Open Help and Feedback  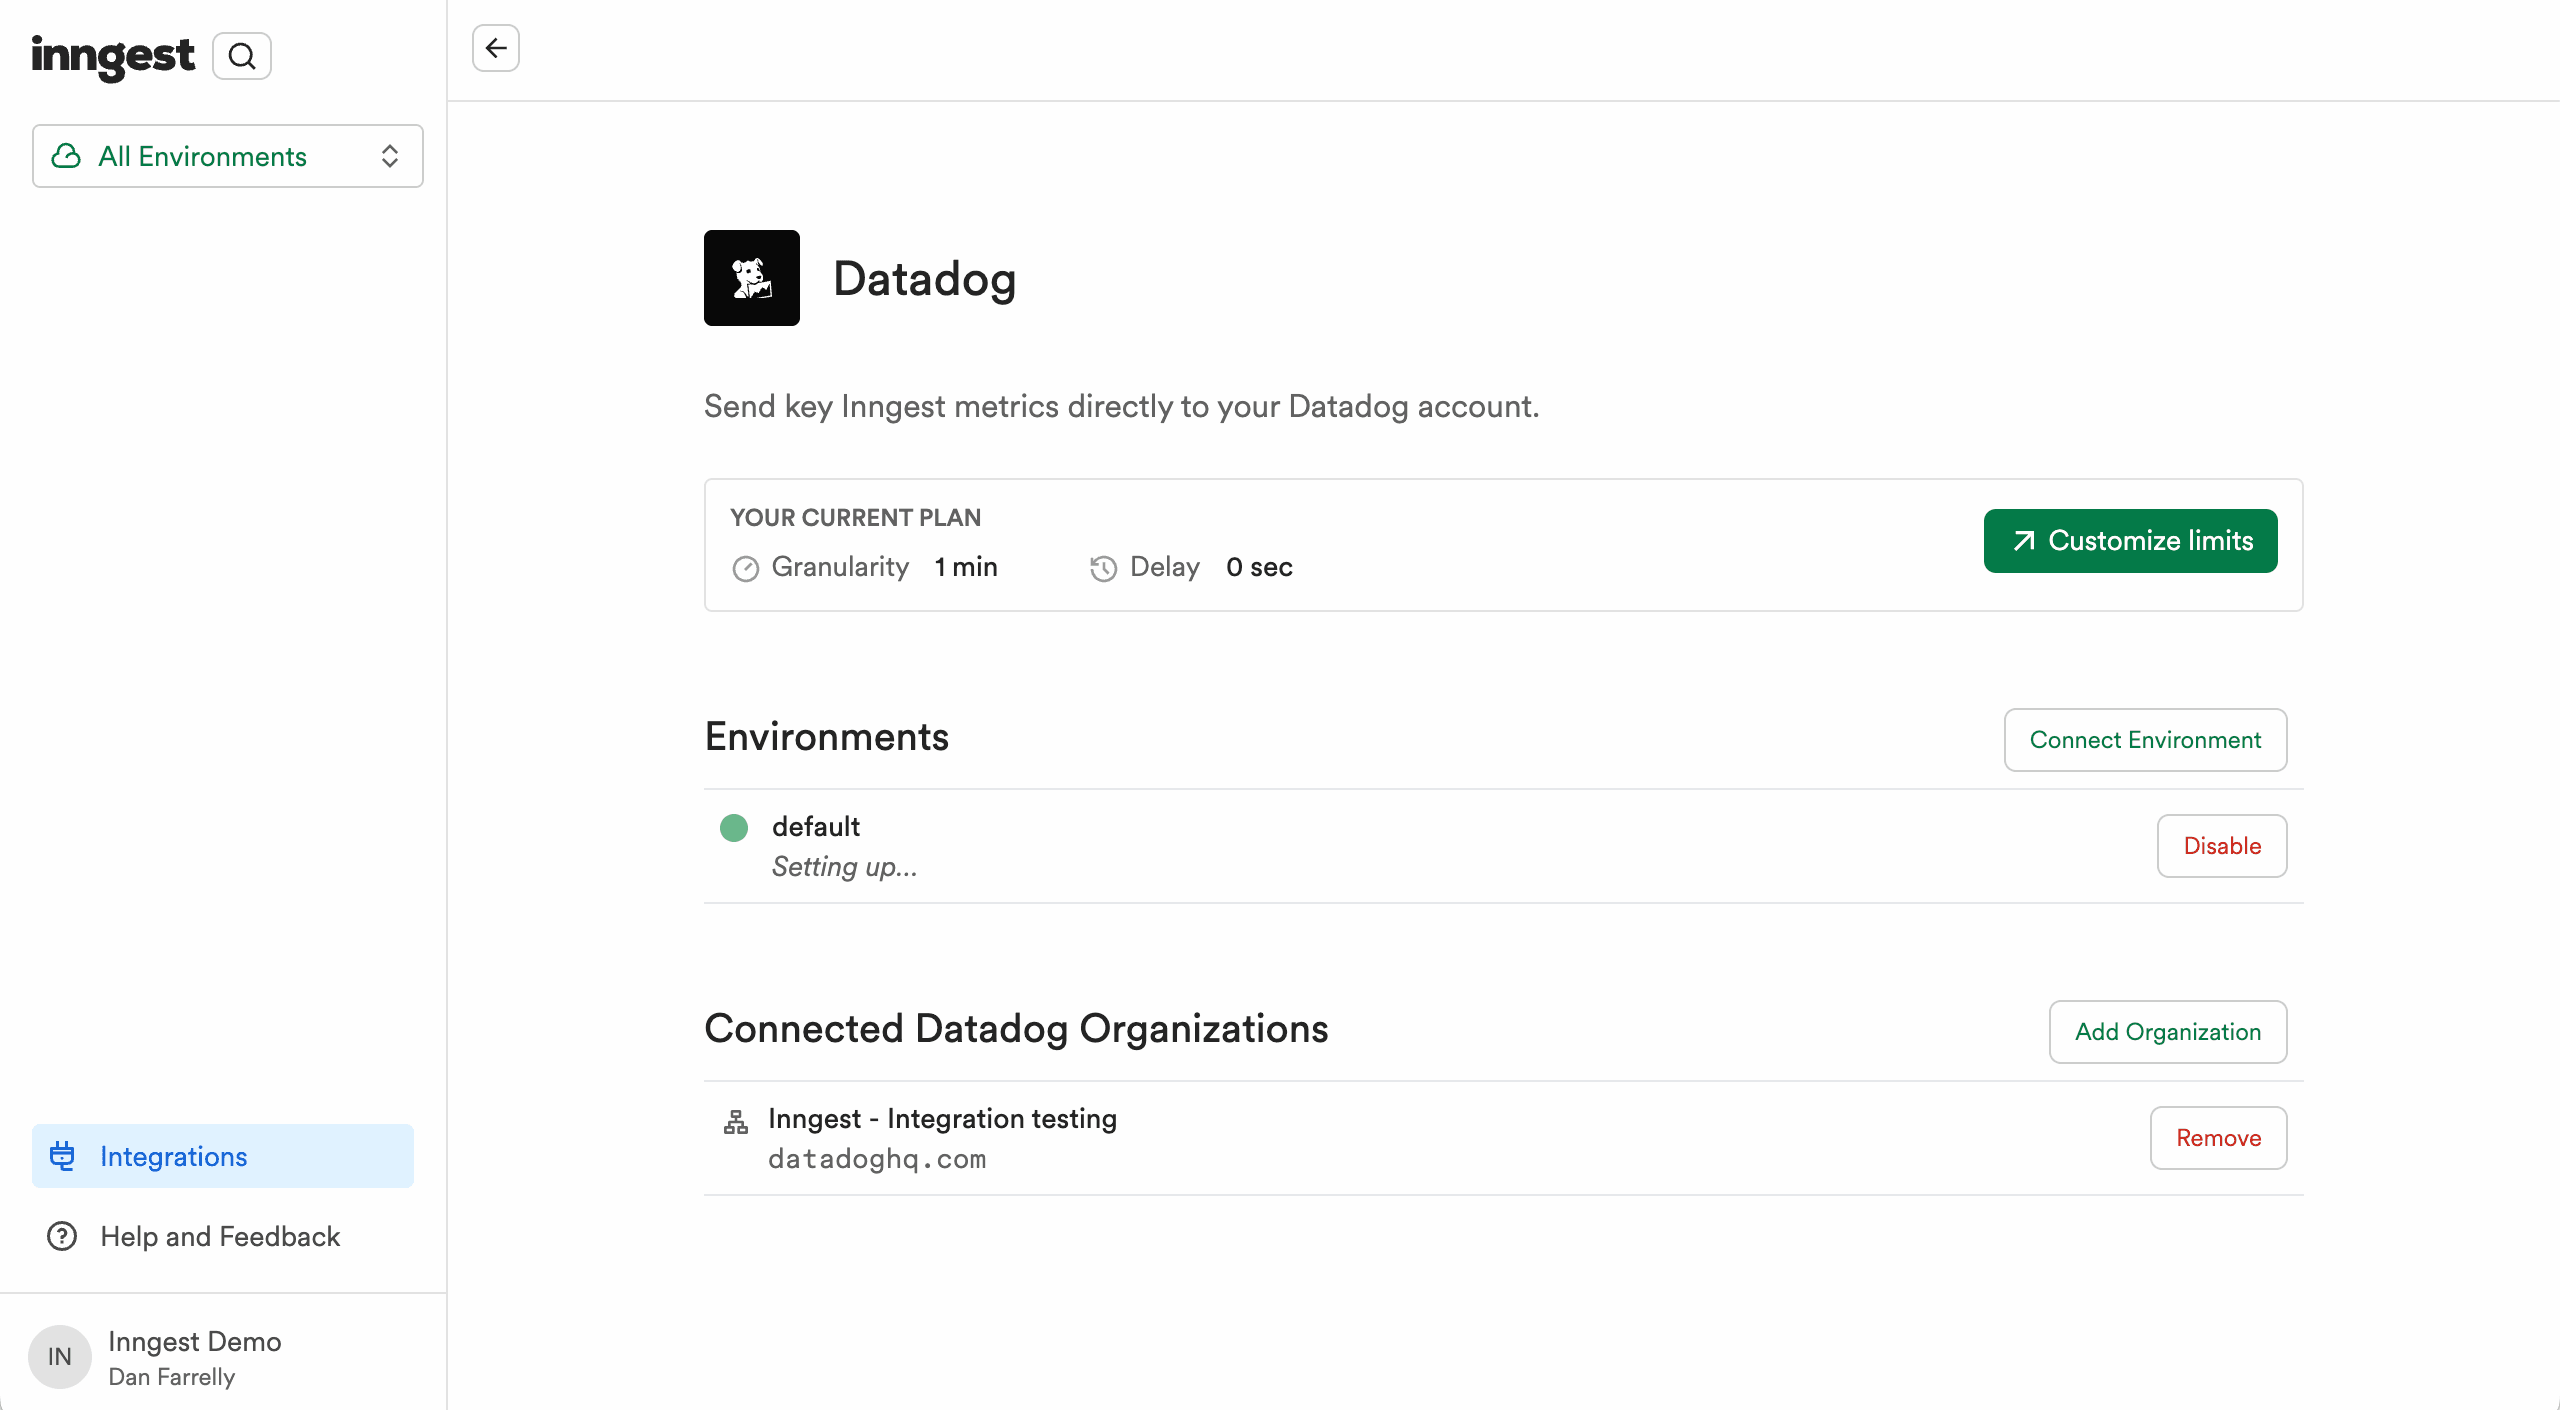(220, 1236)
